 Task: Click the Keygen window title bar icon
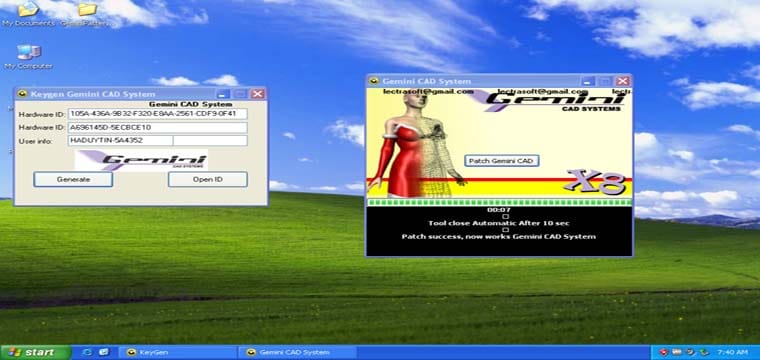click(x=22, y=94)
